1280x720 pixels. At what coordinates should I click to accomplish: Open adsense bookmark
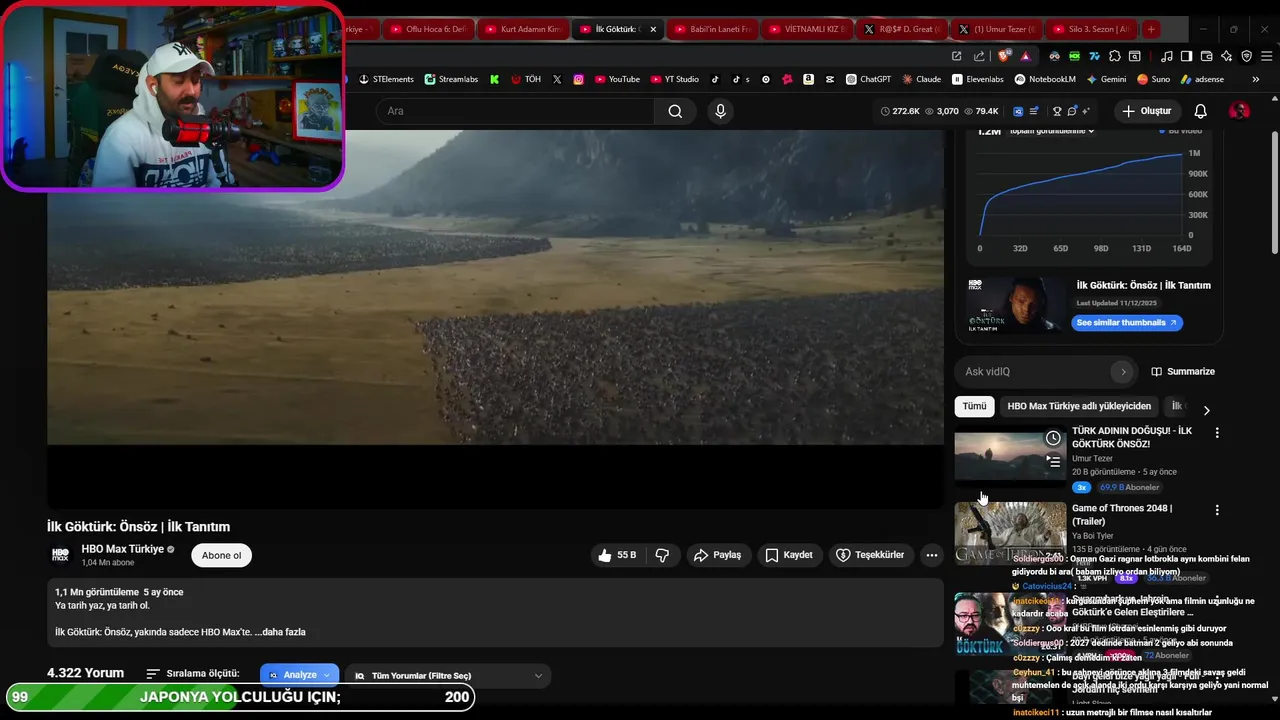tap(1202, 79)
